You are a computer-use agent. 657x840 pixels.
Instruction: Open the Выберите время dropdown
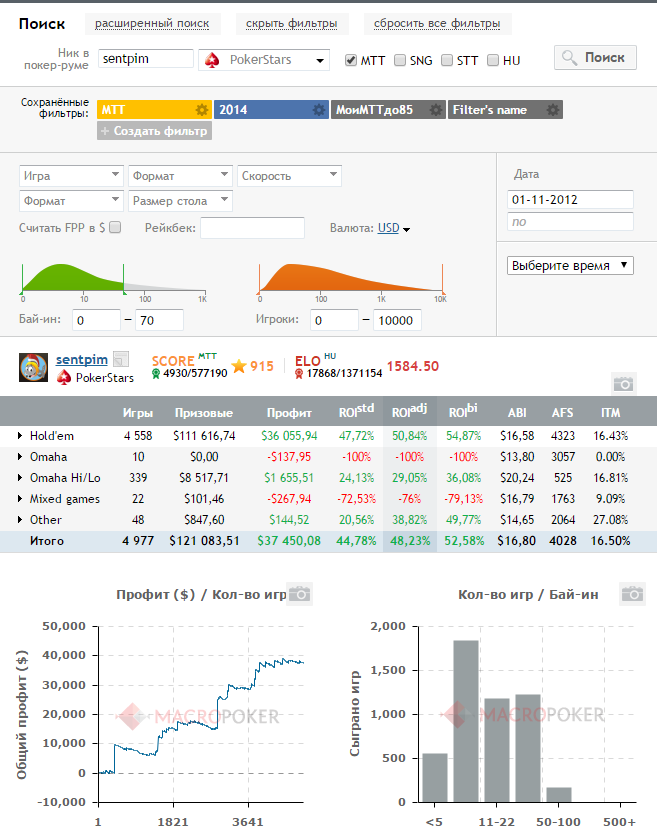tap(570, 265)
